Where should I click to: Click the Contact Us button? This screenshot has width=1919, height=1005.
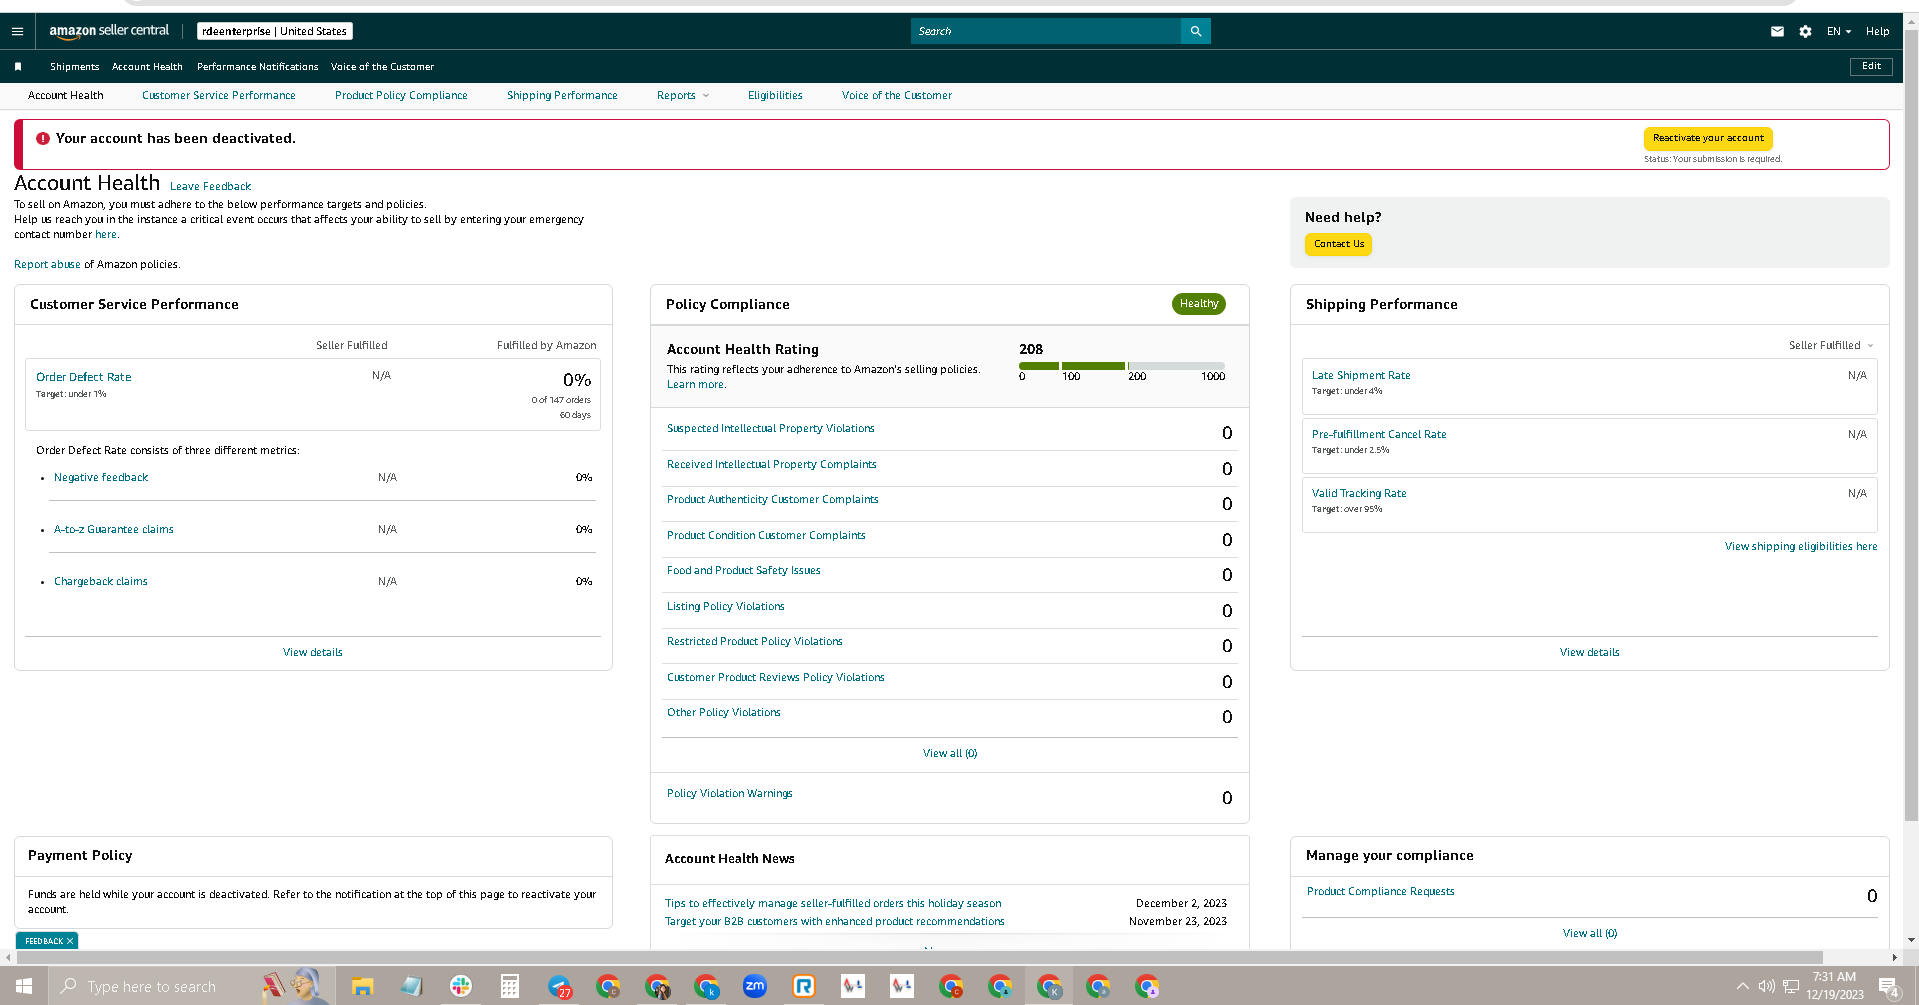pos(1338,244)
